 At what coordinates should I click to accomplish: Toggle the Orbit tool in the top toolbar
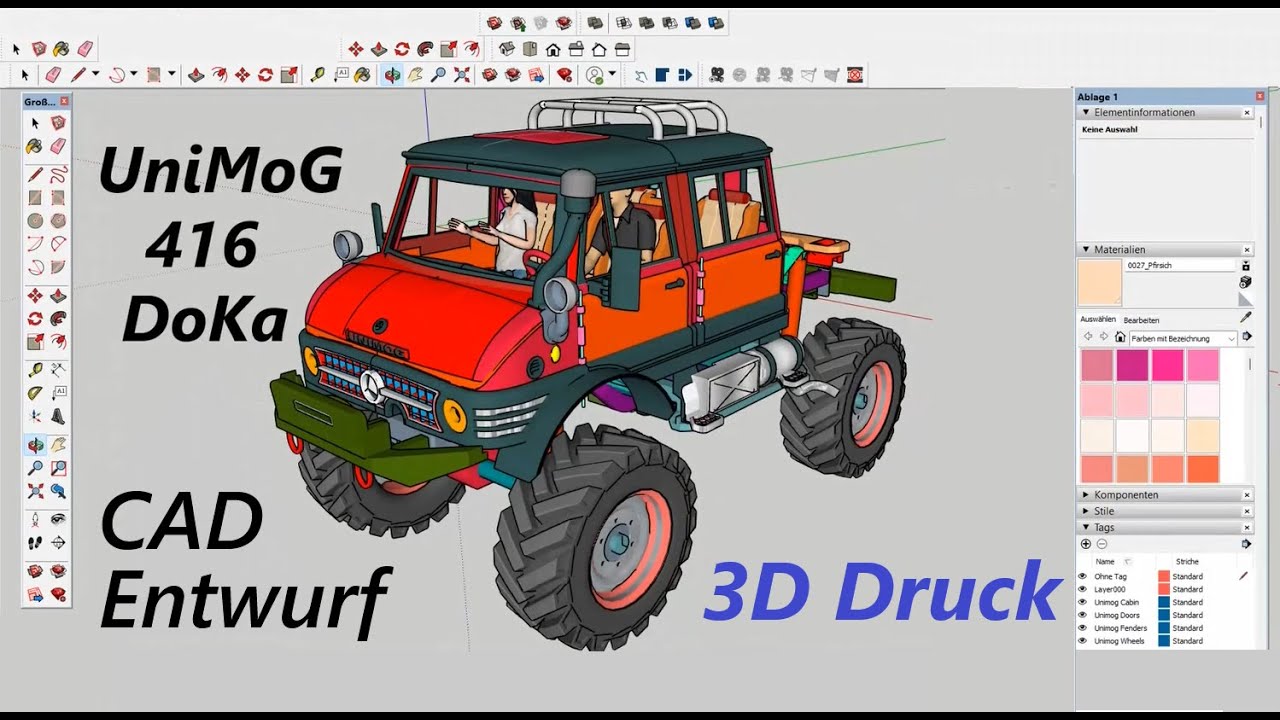392,75
